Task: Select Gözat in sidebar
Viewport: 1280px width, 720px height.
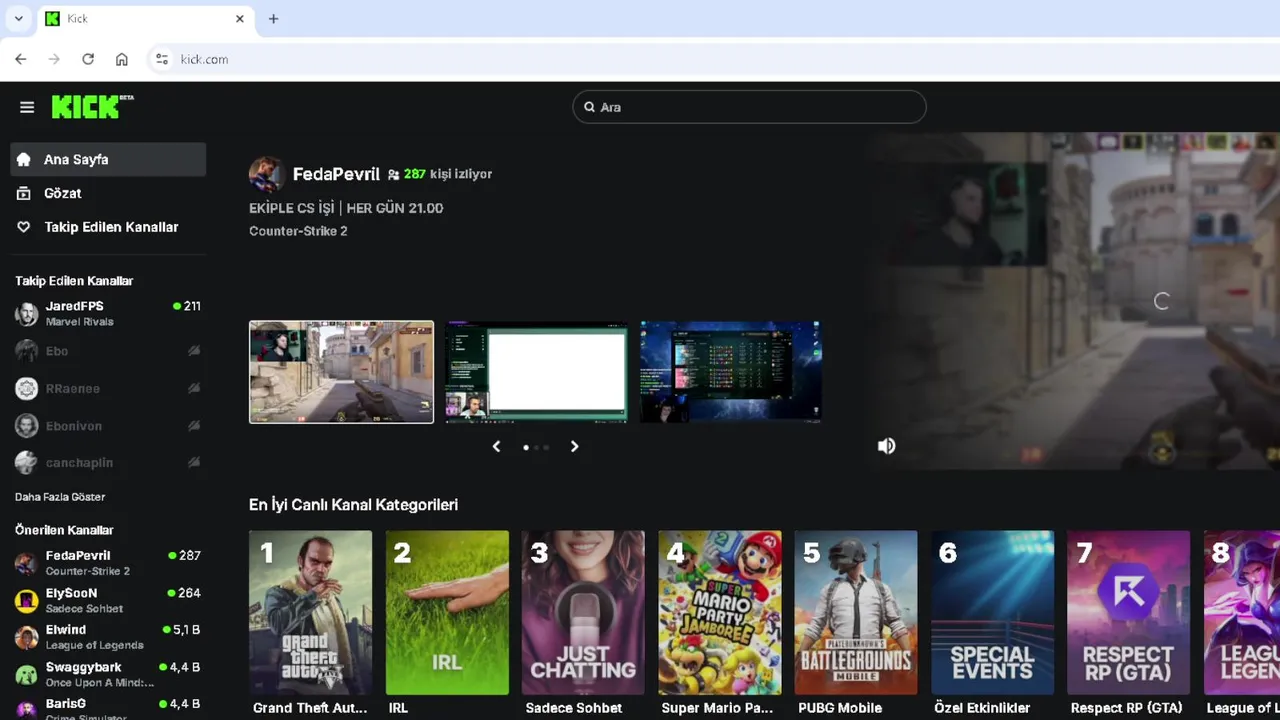Action: click(108, 193)
